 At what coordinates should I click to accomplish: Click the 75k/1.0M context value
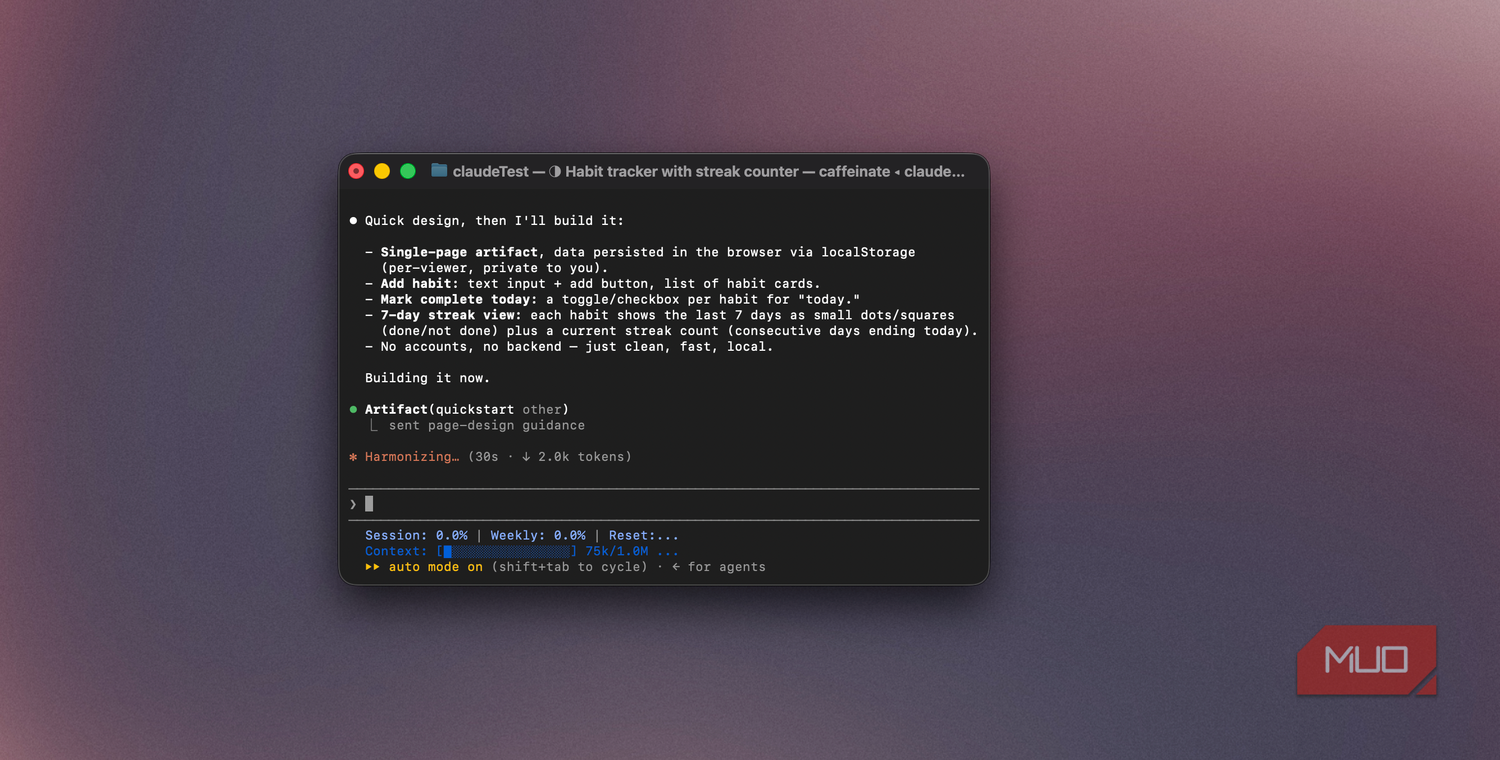point(617,551)
